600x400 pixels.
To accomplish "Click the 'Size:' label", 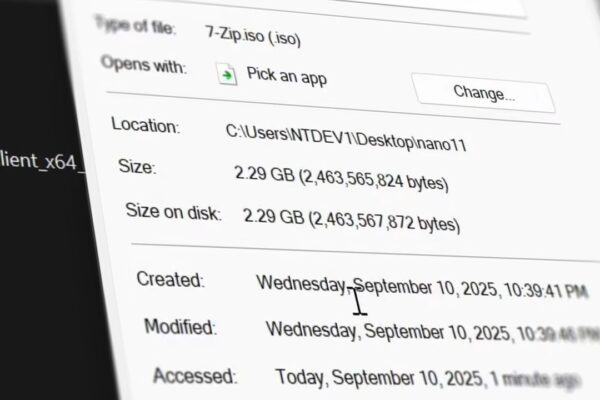I will [x=137, y=167].
